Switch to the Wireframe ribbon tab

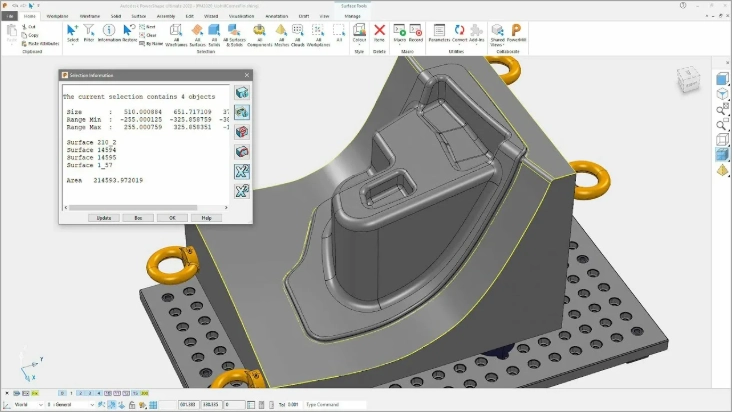[x=90, y=16]
